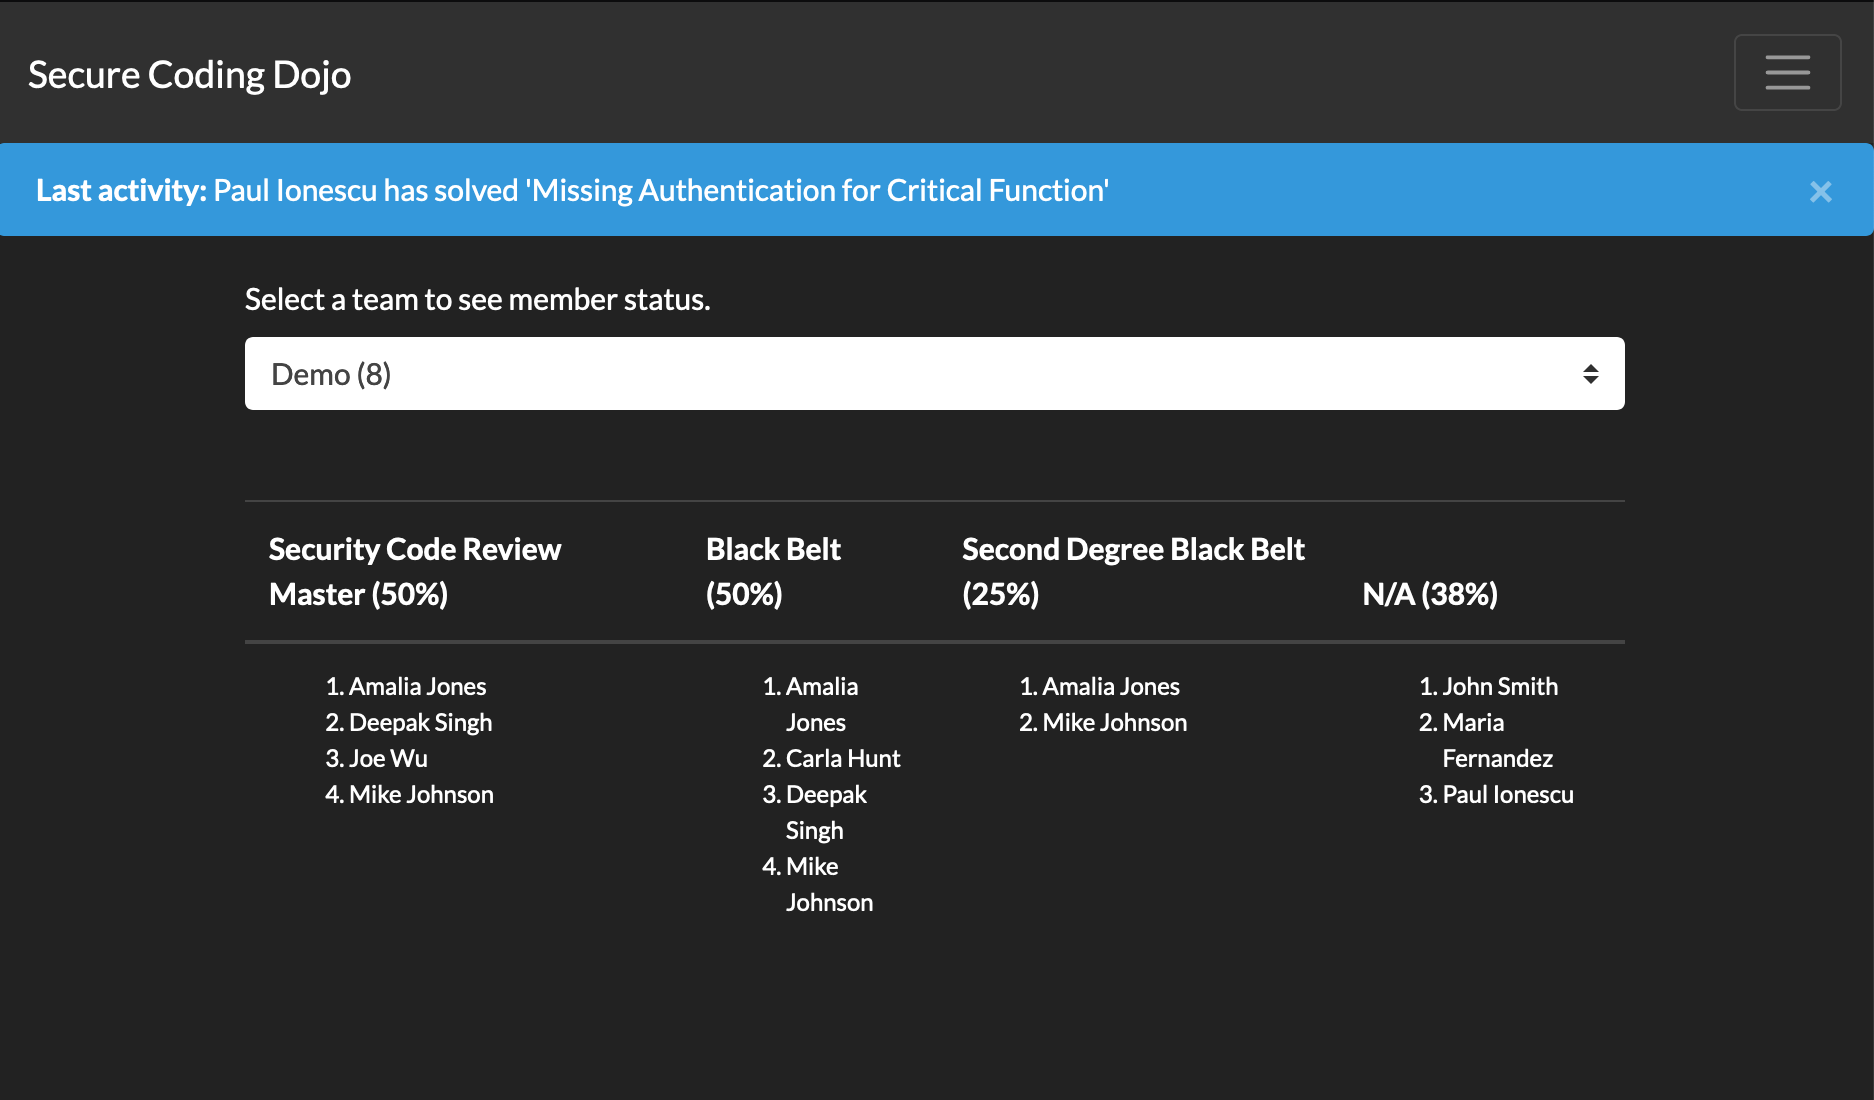The width and height of the screenshot is (1874, 1100).
Task: Select Mike Johnson under Second Degree Black Belt
Action: coord(1114,723)
